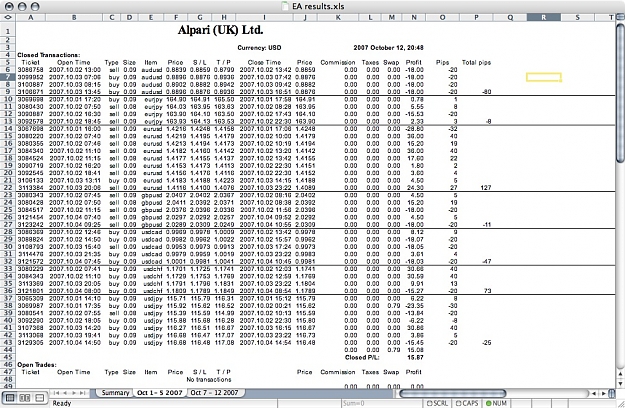Click the horizontal scrollbar thumb
This screenshot has width=625, height=408.
[452, 394]
